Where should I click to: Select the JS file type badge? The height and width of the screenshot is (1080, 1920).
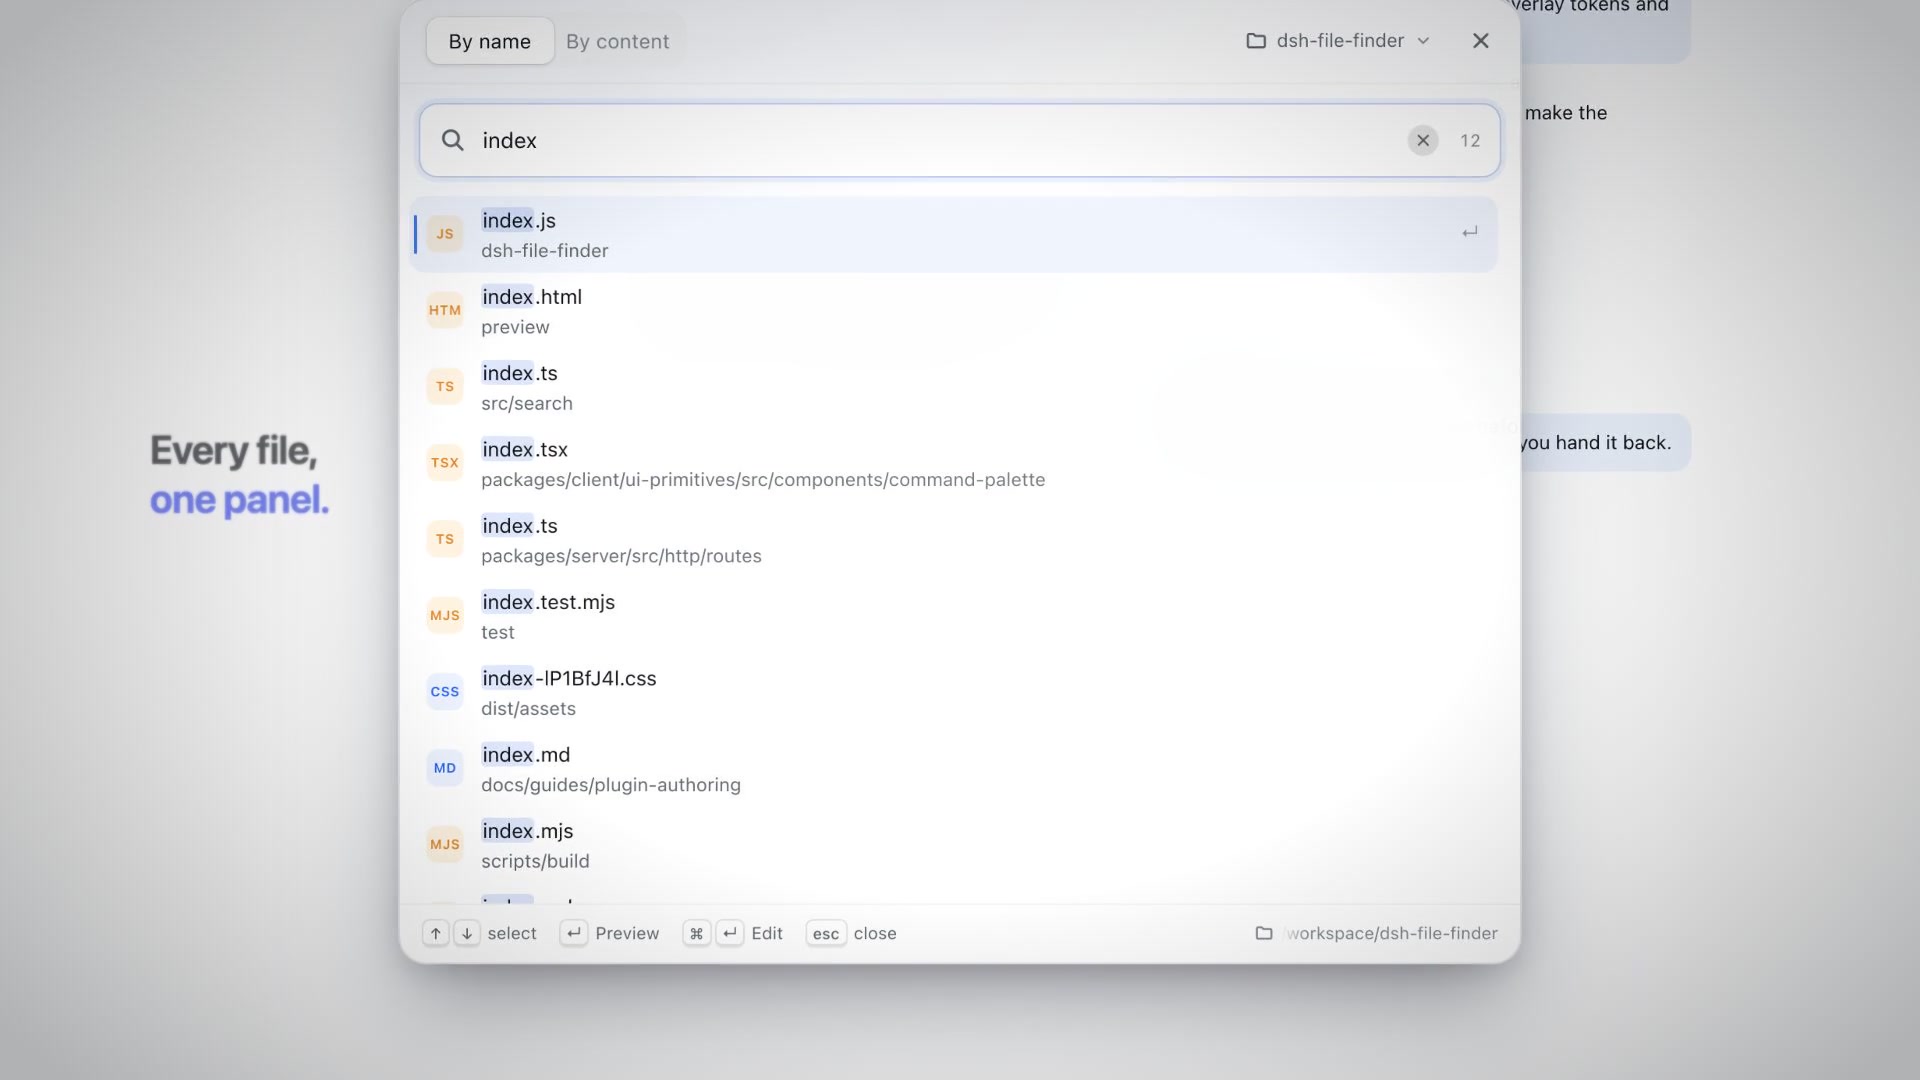click(x=445, y=234)
